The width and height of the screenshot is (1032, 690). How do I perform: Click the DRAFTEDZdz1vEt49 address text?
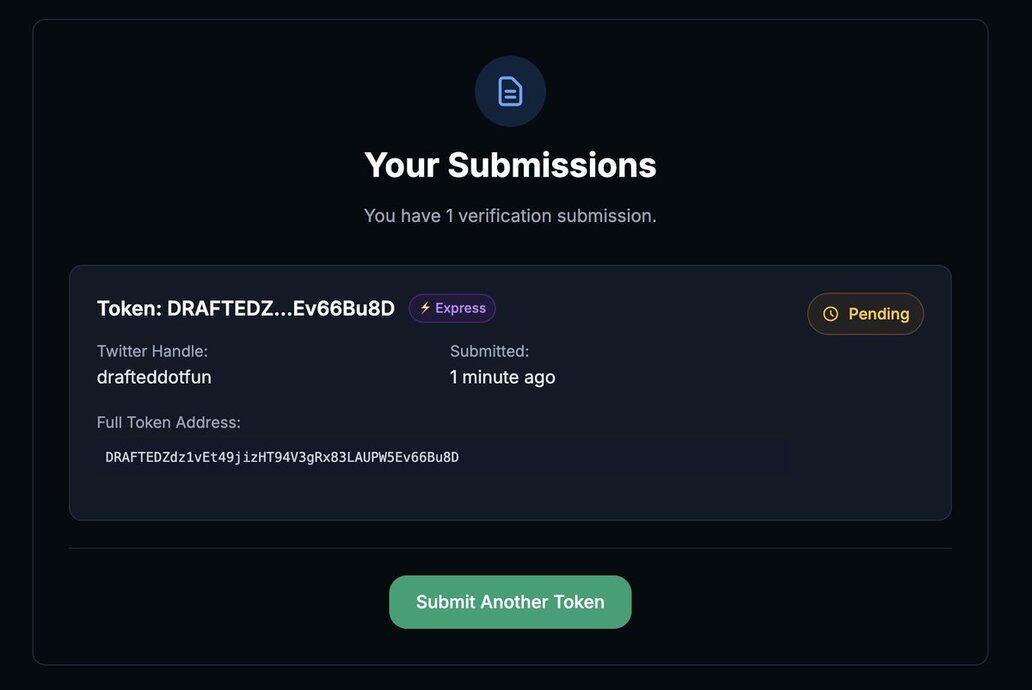pos(282,457)
